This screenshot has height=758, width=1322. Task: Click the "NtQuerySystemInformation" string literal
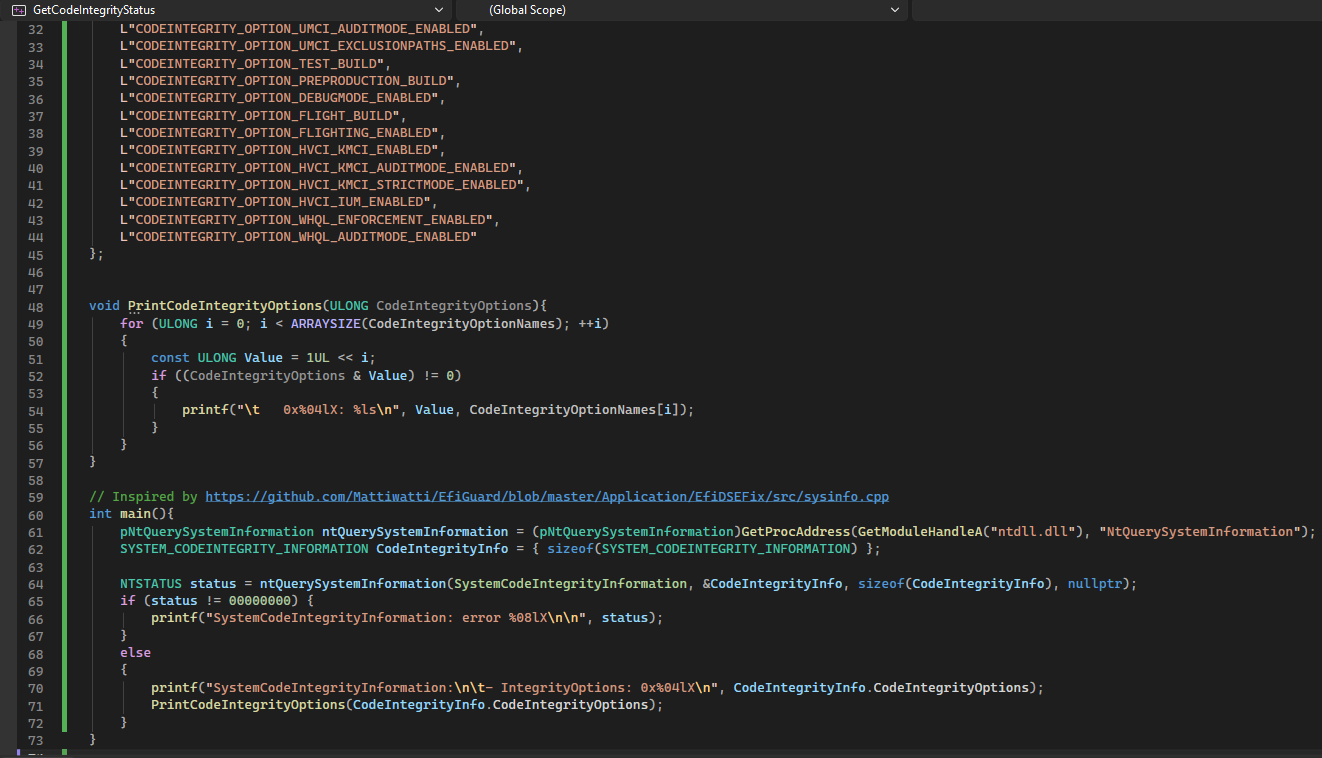[1199, 532]
